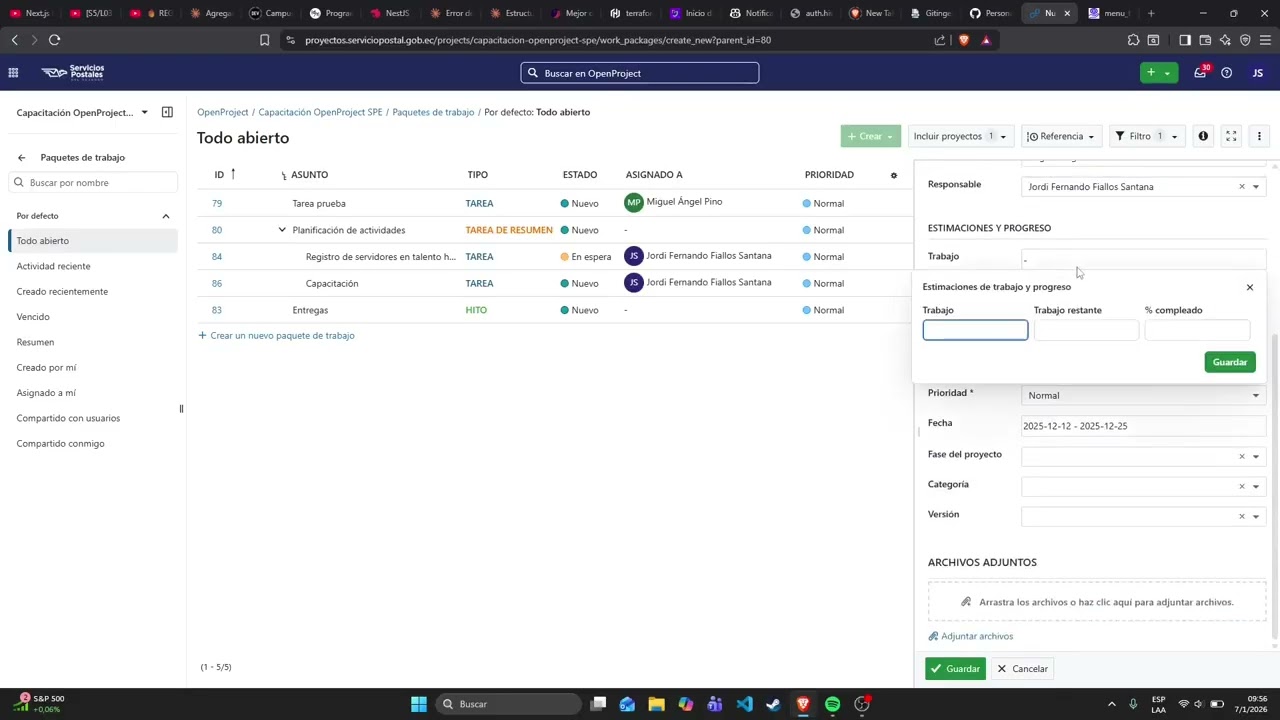The height and width of the screenshot is (720, 1280).
Task: Open Spotify from the taskbar
Action: (833, 704)
